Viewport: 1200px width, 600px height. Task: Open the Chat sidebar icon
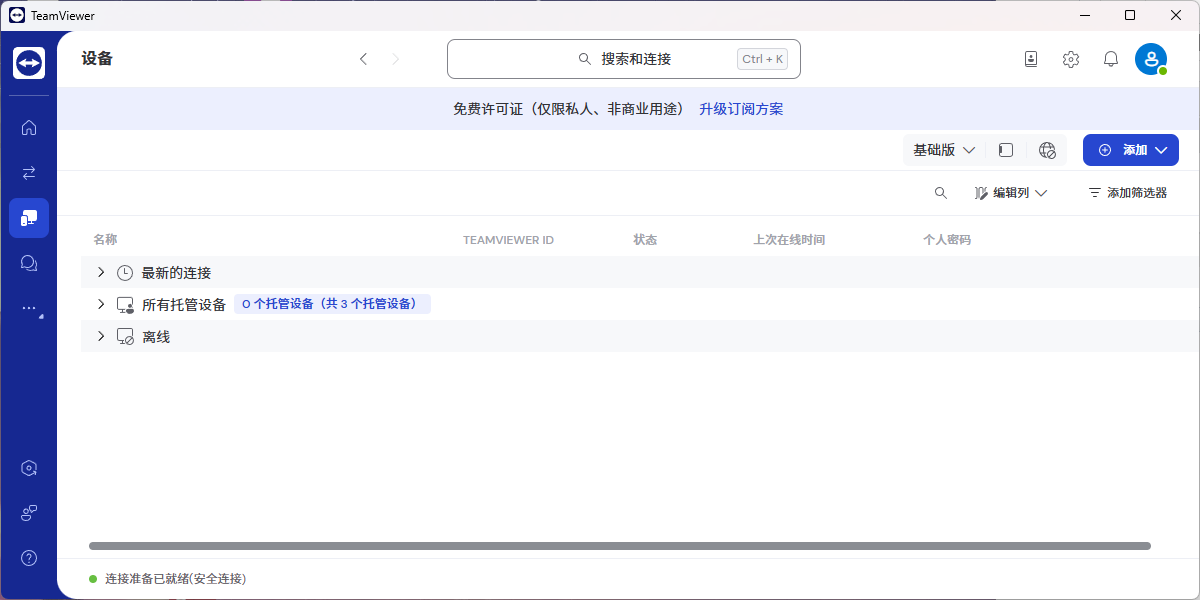click(29, 263)
